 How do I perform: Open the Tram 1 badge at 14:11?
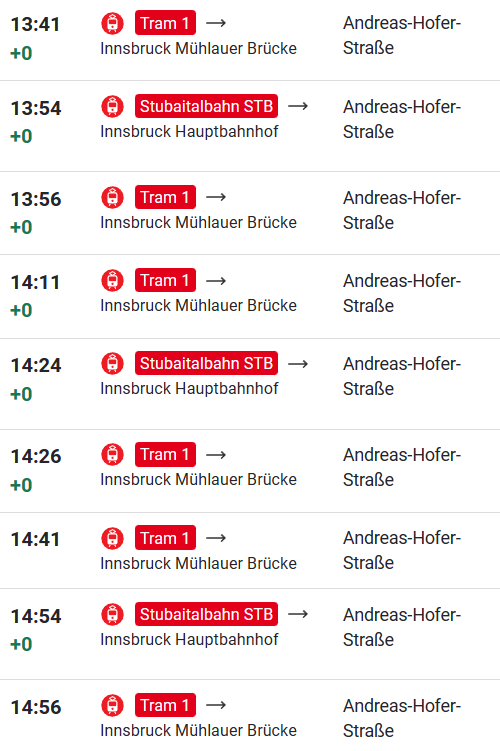click(x=165, y=280)
